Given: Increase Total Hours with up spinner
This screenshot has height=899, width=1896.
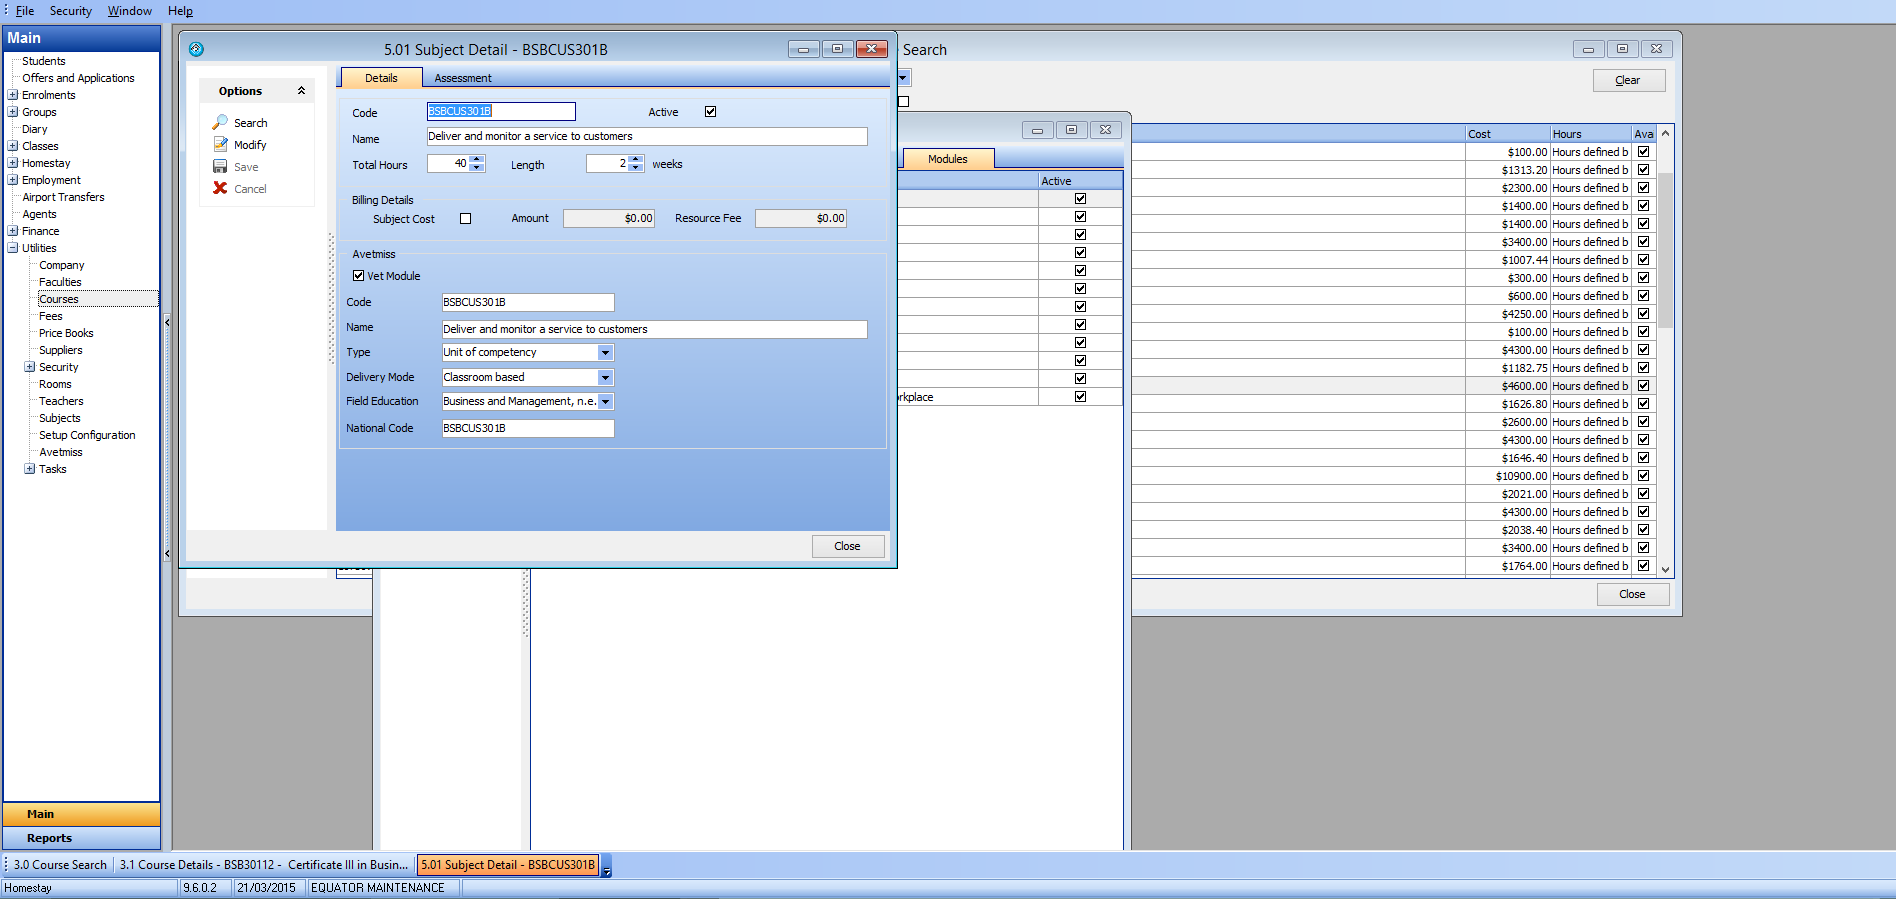Looking at the screenshot, I should coord(477,159).
